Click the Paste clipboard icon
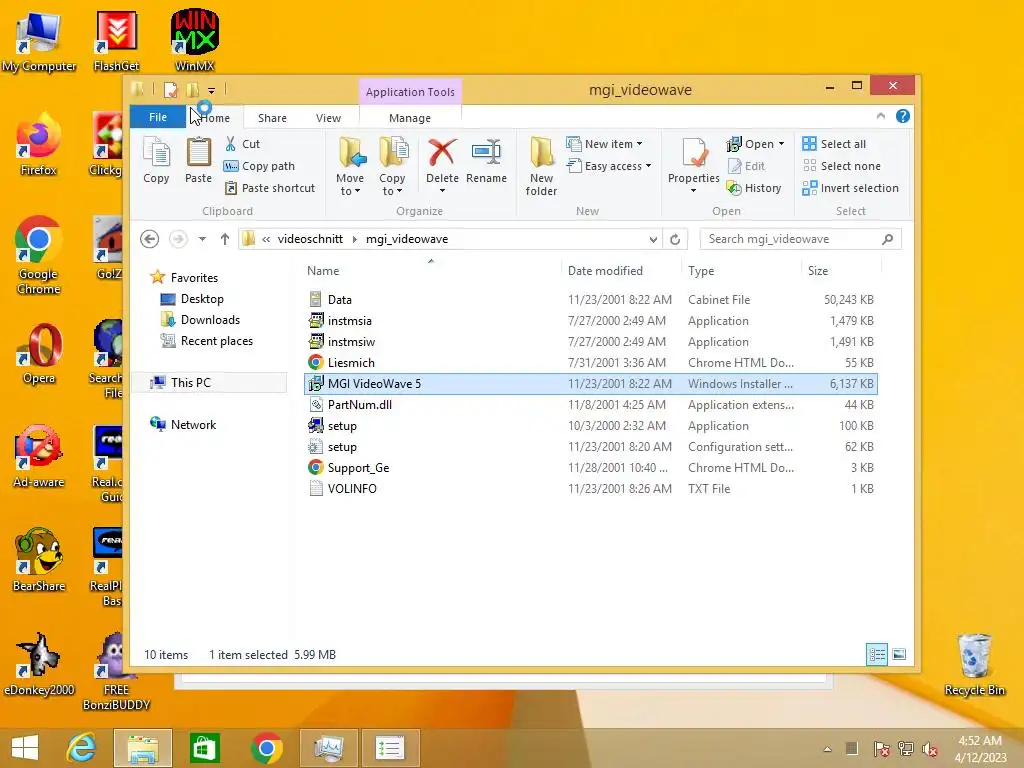 pos(199,160)
